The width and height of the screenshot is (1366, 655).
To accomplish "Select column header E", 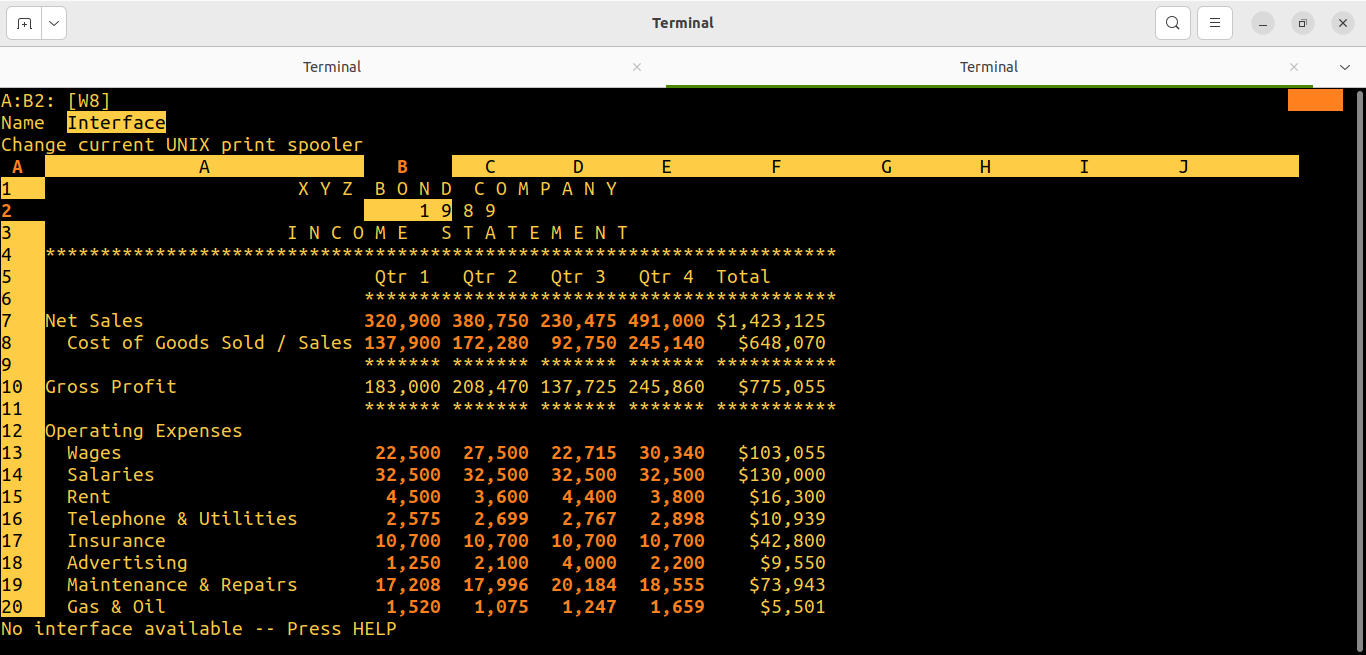I will [x=666, y=167].
